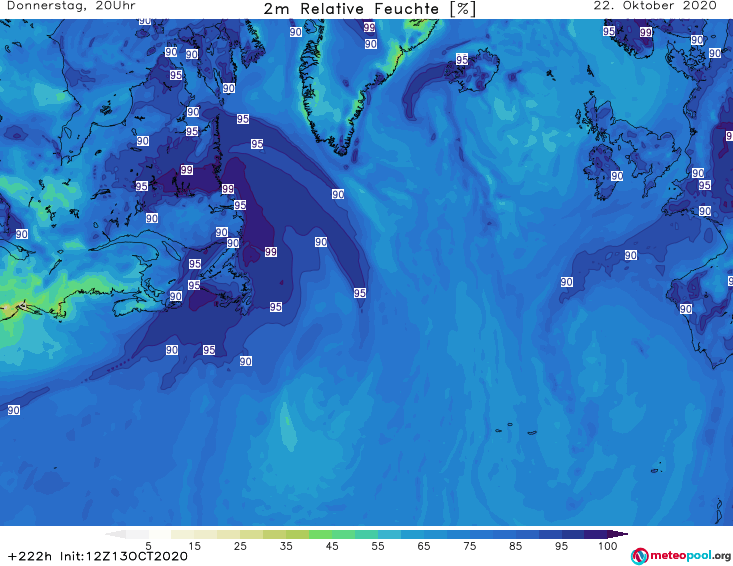733x566 pixels.
Task: Click the '+222h Init:12Z13OCT2020' run label
Action: (x=98, y=556)
